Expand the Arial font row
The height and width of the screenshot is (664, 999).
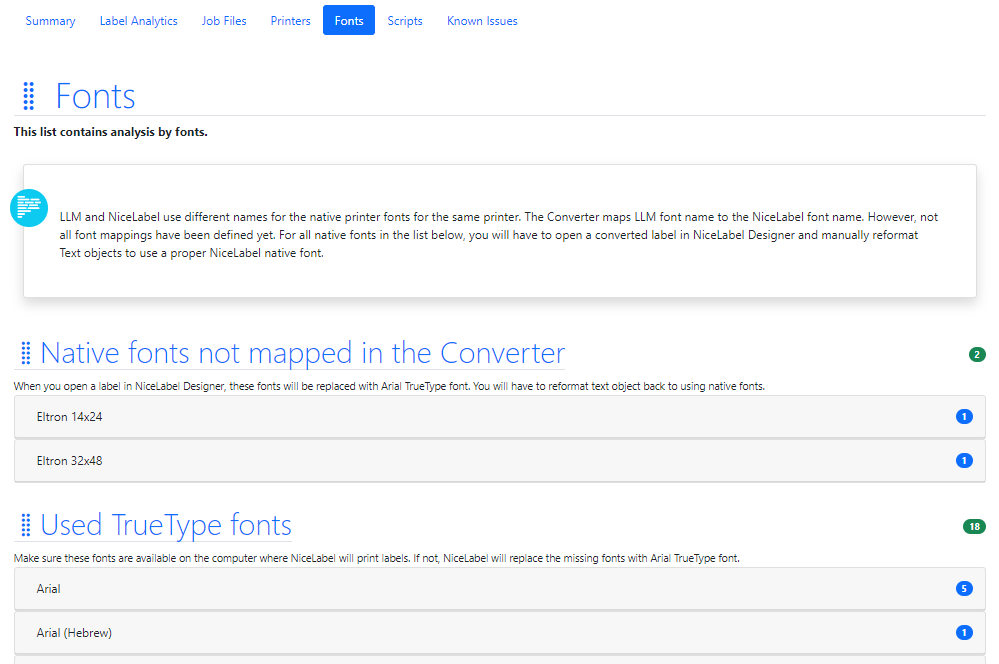(500, 589)
